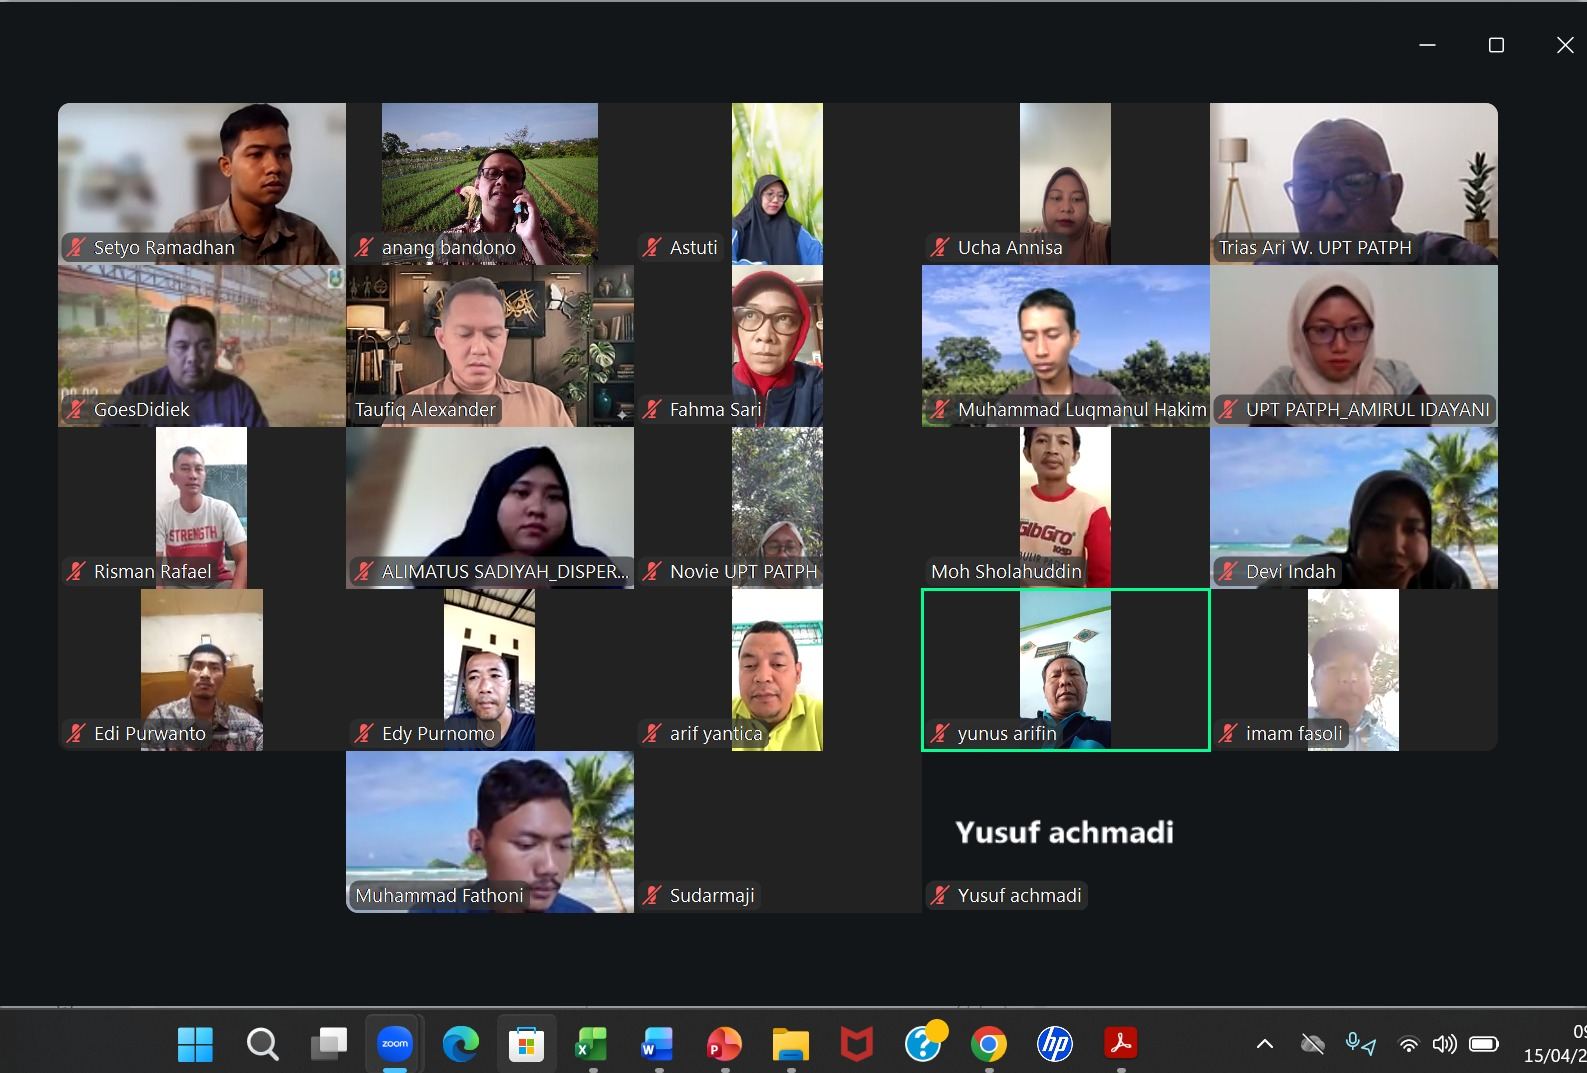Open the Windows Start menu
The image size is (1587, 1073).
(x=195, y=1044)
